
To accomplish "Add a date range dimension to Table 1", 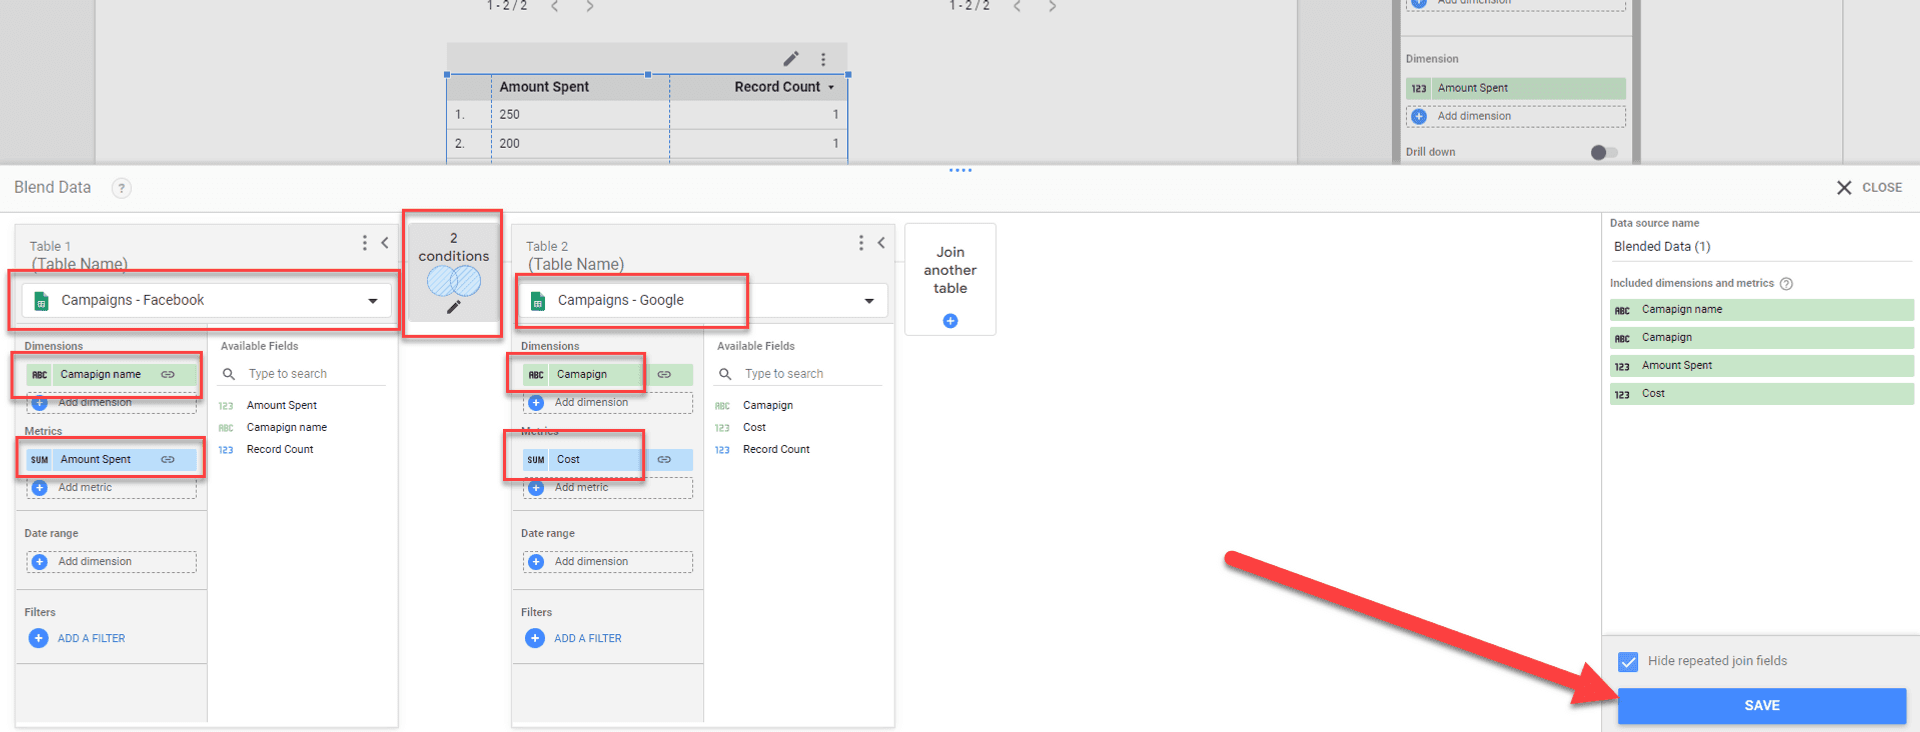I will pyautogui.click(x=111, y=562).
